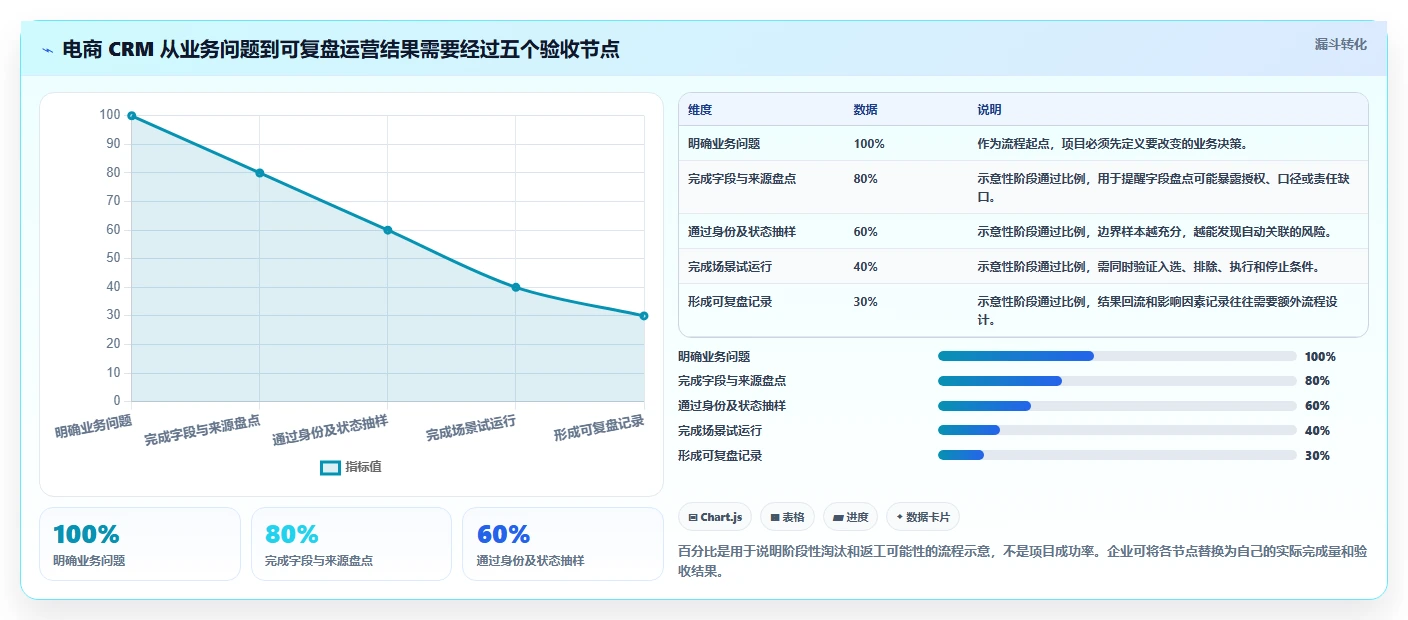Click the page title about 电商 CRM 五个验收节点
Screen dimensions: 1408x620
[x=341, y=50]
